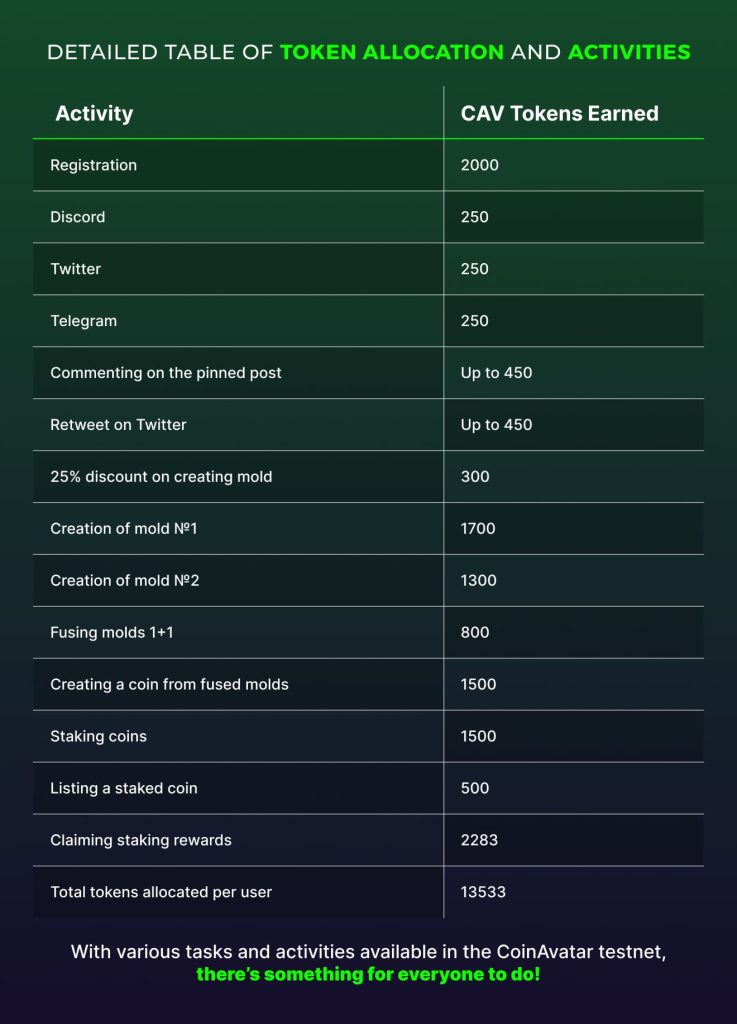This screenshot has width=737, height=1024.
Task: Select the 'CAV Tokens Earned' column header
Action: (559, 114)
